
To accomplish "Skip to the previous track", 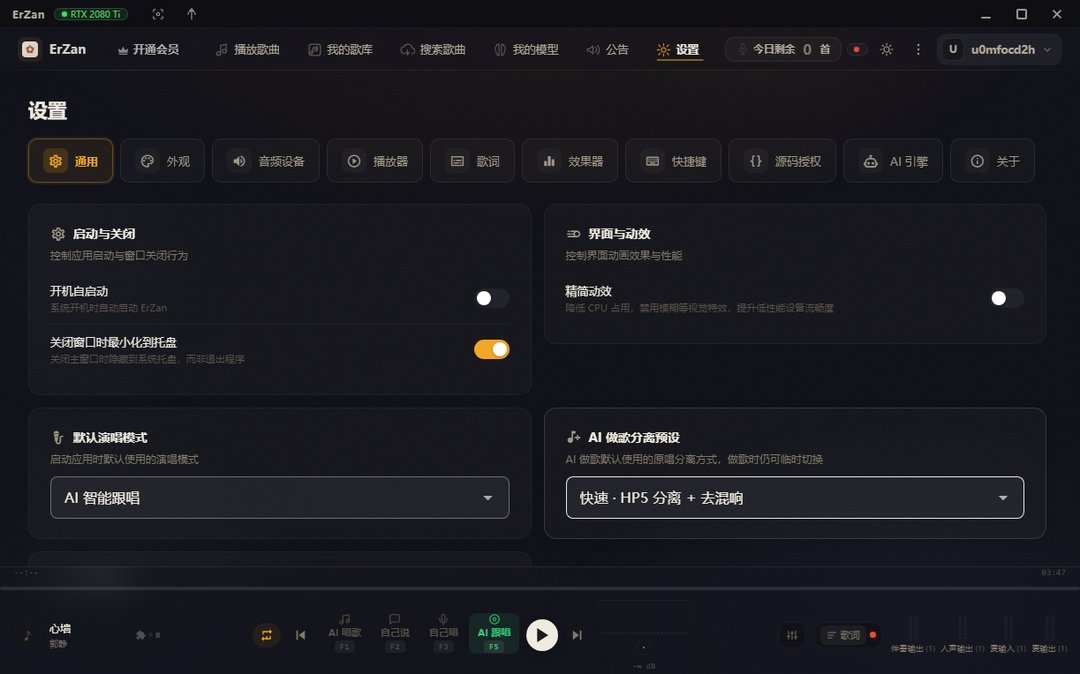I will coord(300,635).
